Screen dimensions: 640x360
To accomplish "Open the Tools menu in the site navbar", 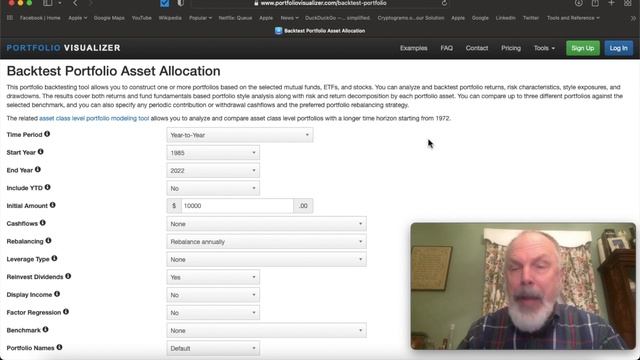I will 544,48.
